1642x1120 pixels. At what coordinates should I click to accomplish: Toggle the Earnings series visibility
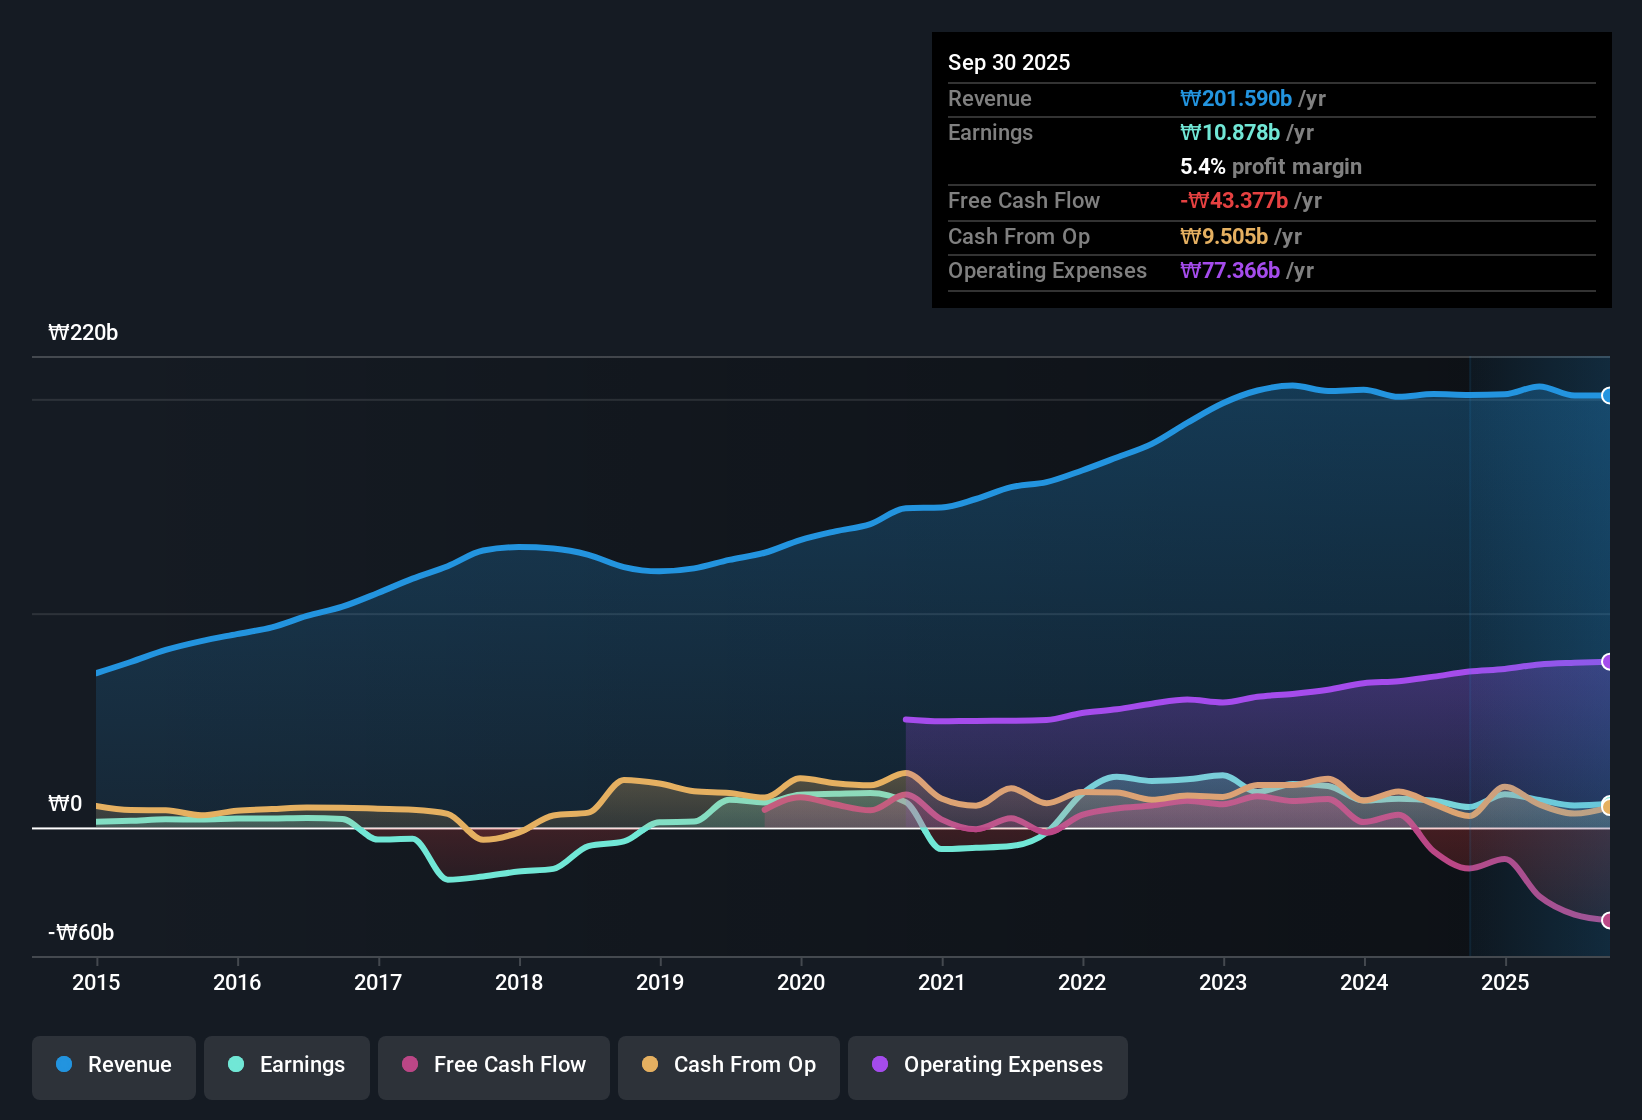286,1066
